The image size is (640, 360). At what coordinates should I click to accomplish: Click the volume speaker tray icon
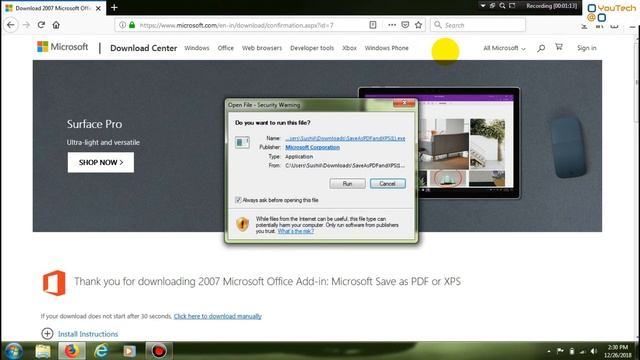594,351
